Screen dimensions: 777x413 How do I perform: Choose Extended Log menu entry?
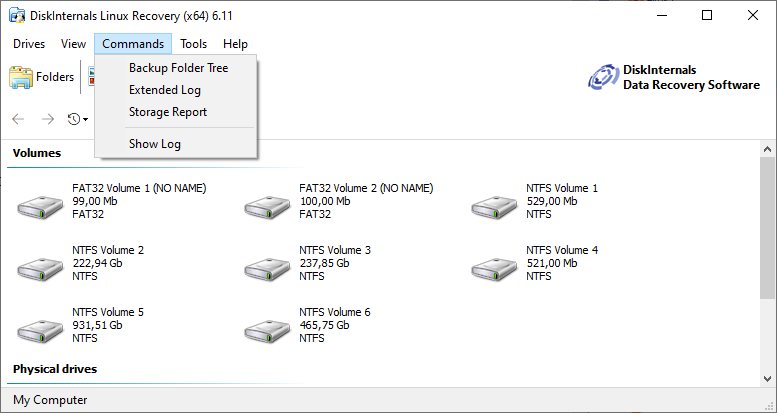165,90
